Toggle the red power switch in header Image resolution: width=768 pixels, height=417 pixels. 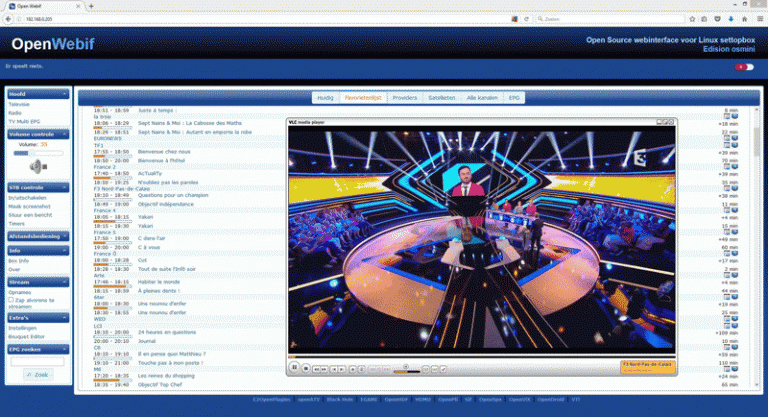tap(744, 67)
